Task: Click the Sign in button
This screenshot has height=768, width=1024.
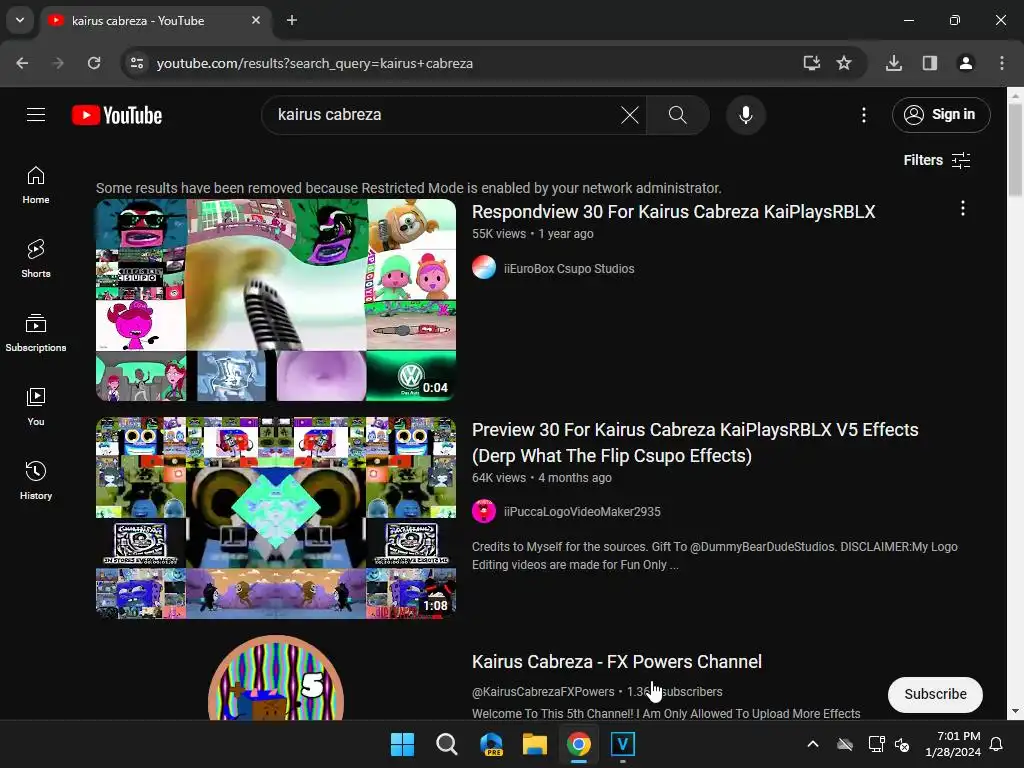Action: tap(940, 115)
